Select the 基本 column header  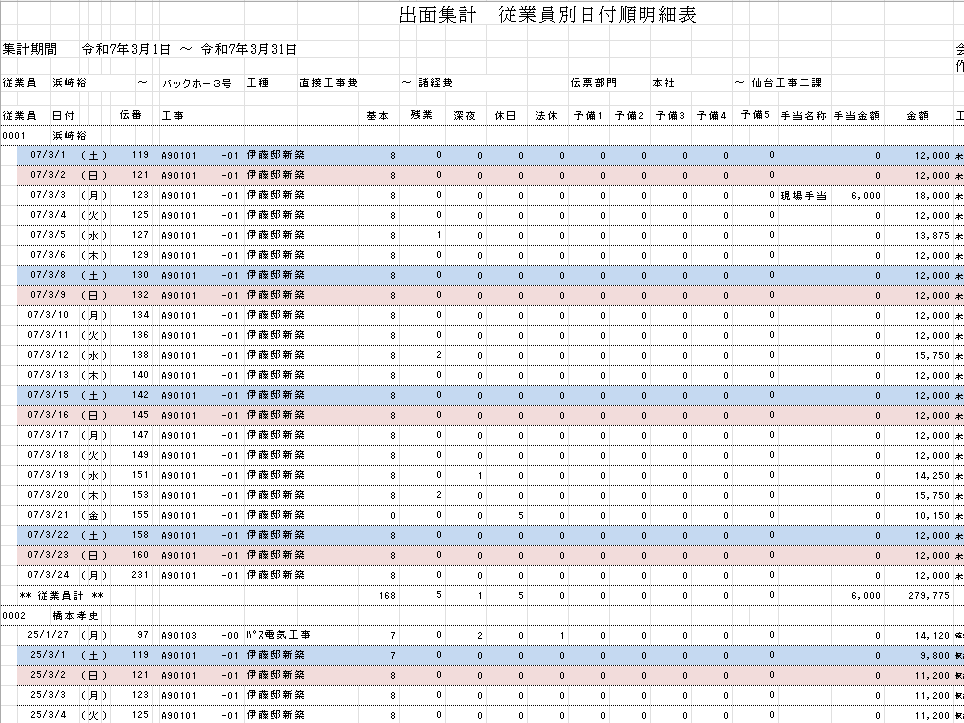(377, 116)
